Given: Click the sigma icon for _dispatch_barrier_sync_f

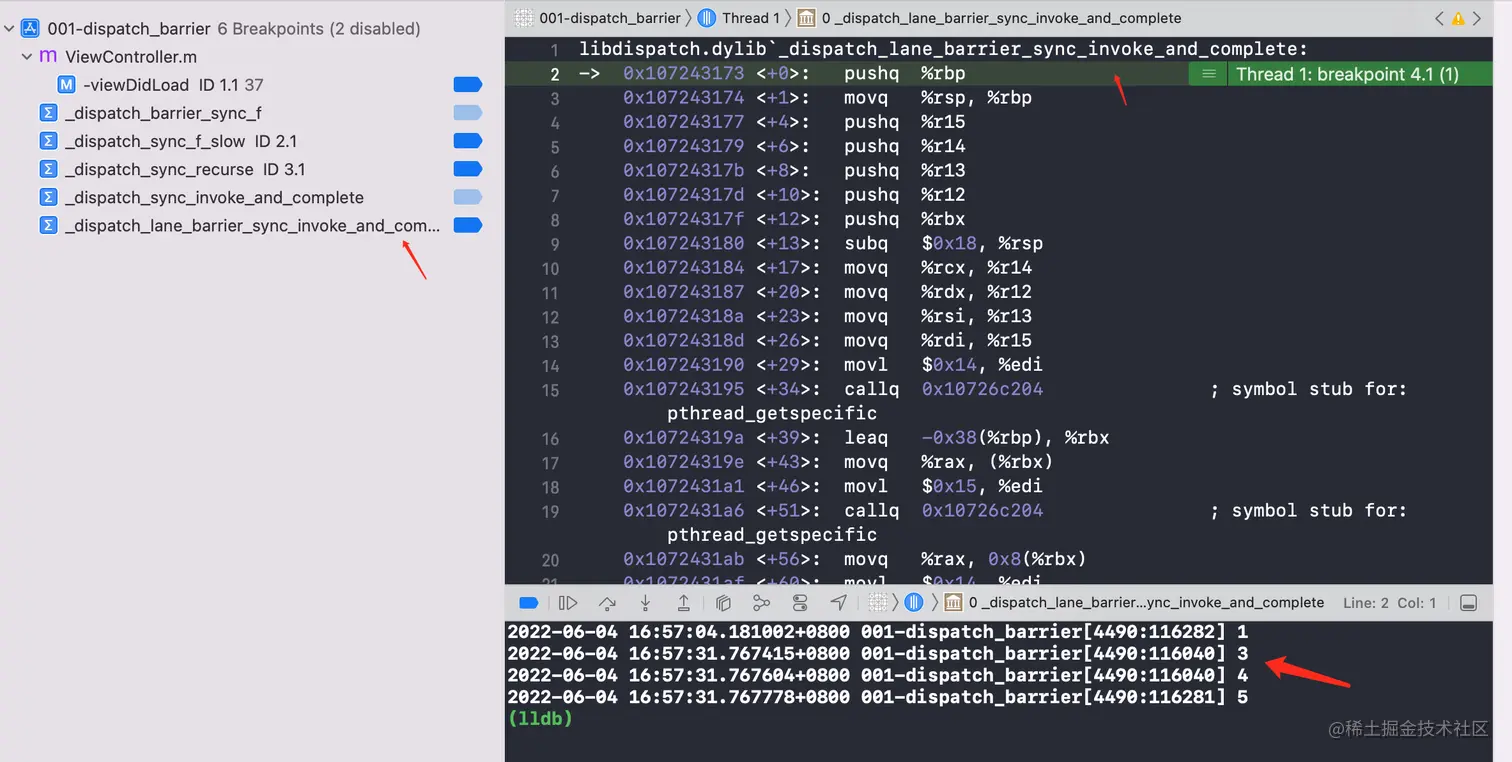Looking at the screenshot, I should pyautogui.click(x=47, y=113).
